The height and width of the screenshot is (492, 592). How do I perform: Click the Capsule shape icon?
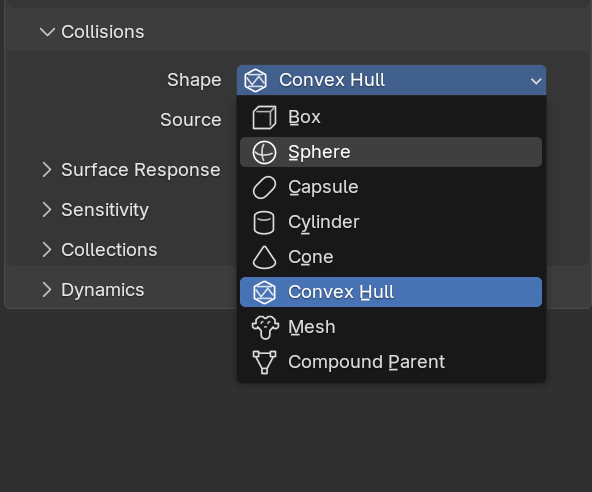264,187
